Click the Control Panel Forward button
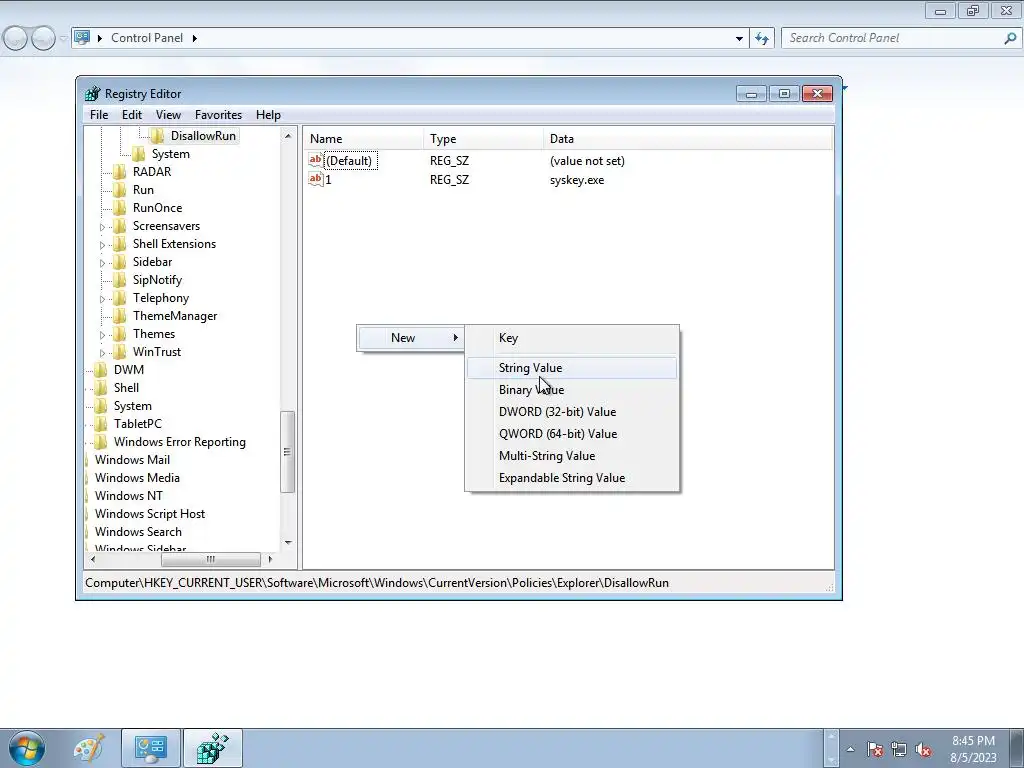 [43, 39]
